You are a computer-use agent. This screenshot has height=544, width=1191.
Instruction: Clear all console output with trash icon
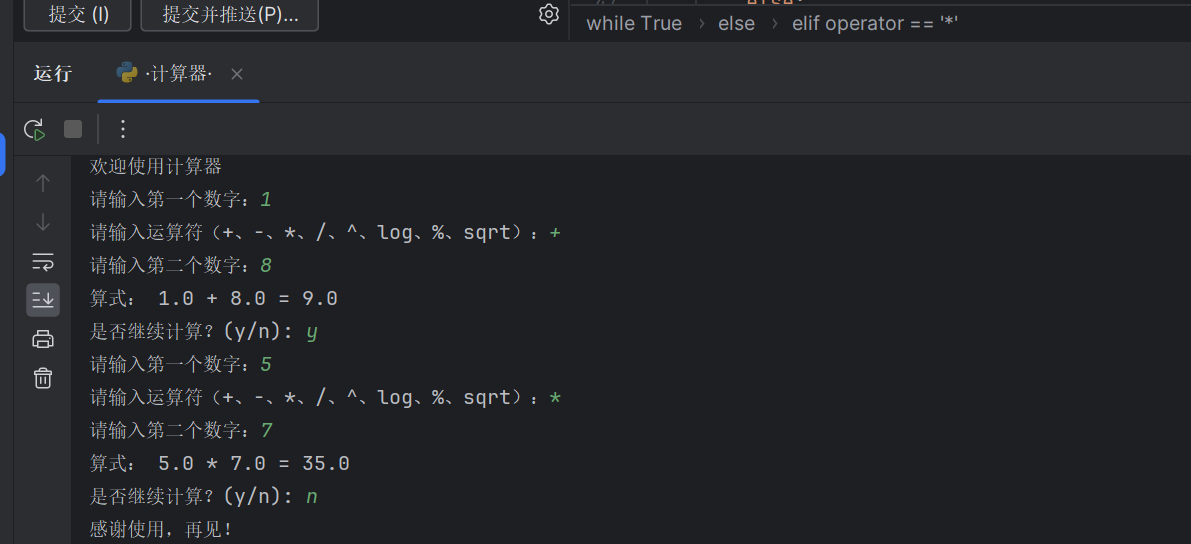[43, 378]
